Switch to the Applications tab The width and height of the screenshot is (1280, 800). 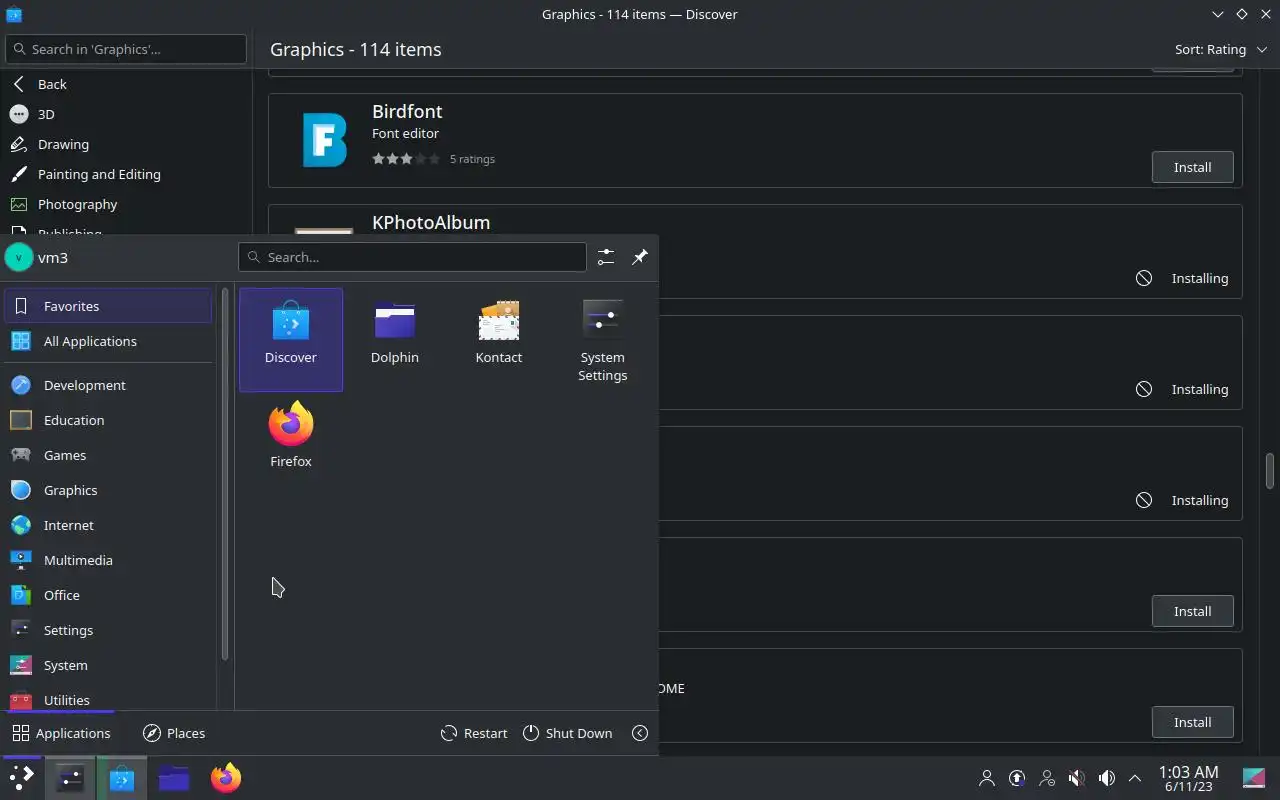pyautogui.click(x=61, y=733)
